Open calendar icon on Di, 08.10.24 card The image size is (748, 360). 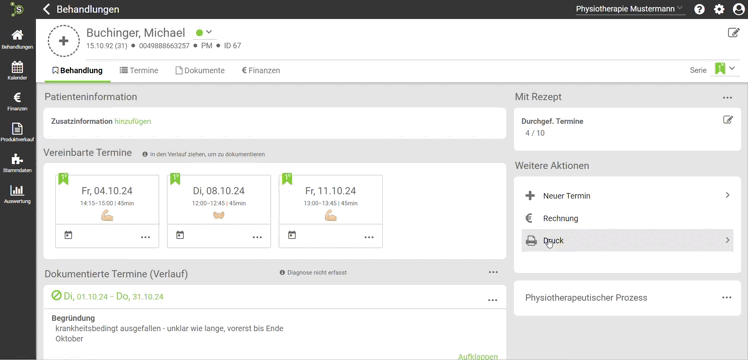tap(180, 235)
